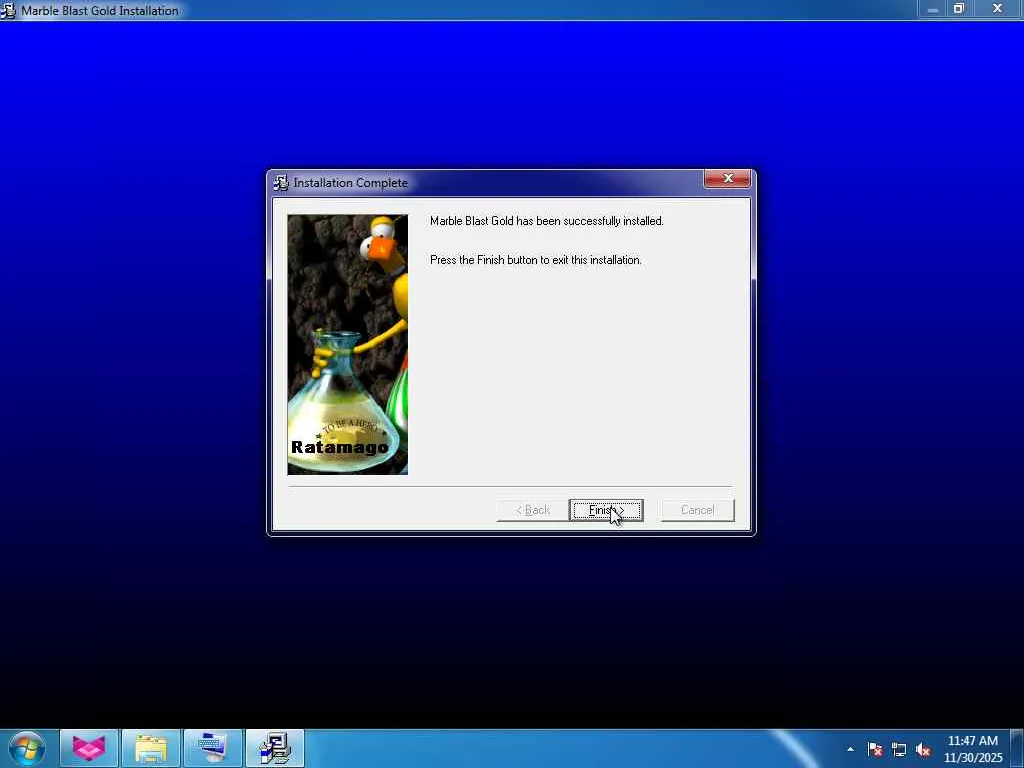Close the Installation Complete dialog
1024x768 pixels.
tap(728, 178)
